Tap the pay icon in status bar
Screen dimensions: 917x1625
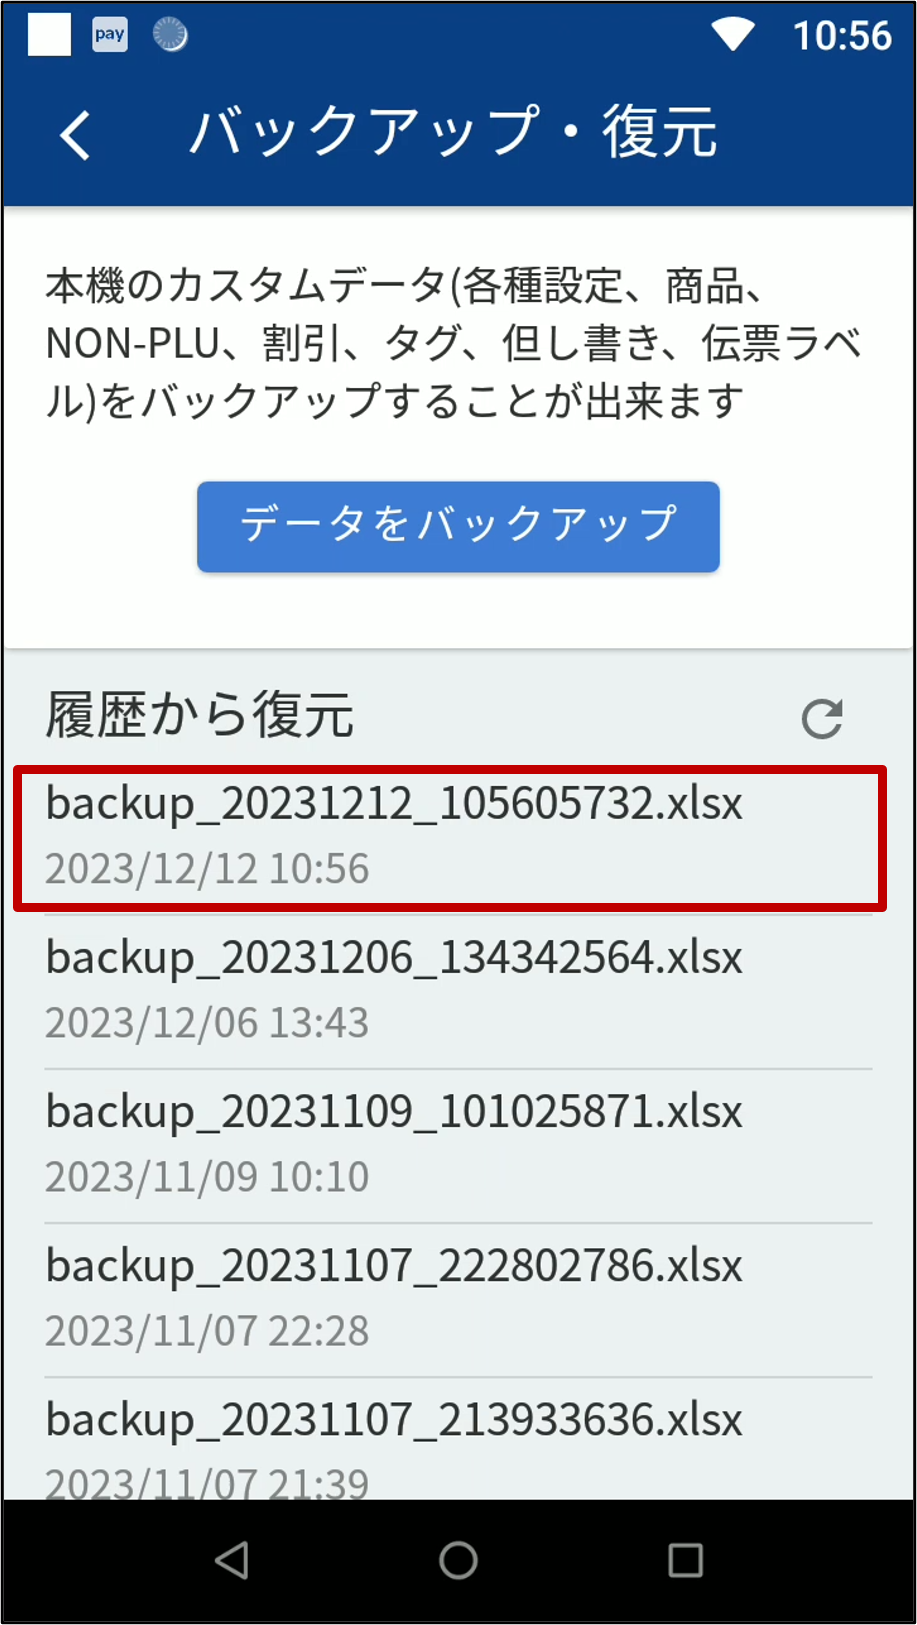point(110,35)
